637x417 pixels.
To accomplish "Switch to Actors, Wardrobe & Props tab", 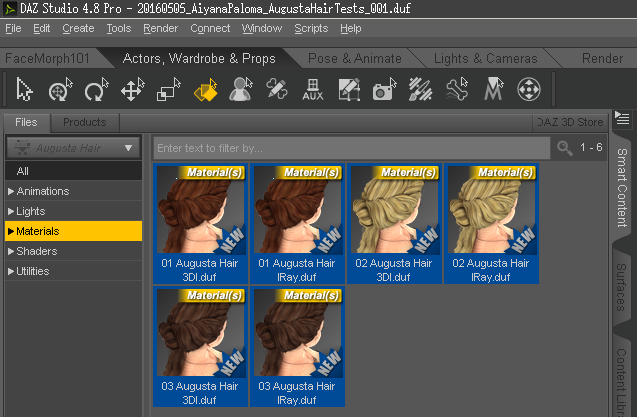I will click(x=199, y=59).
